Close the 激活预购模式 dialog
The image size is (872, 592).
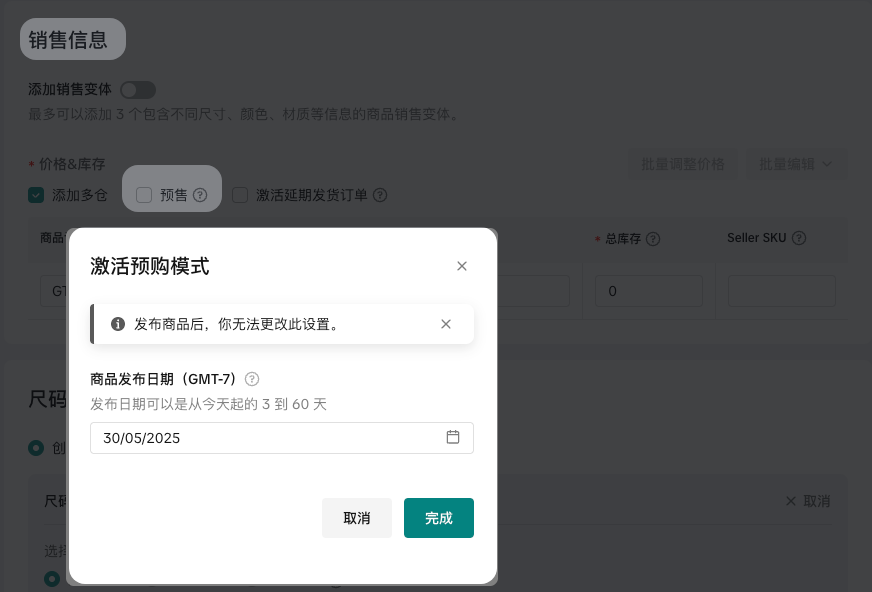click(x=461, y=266)
